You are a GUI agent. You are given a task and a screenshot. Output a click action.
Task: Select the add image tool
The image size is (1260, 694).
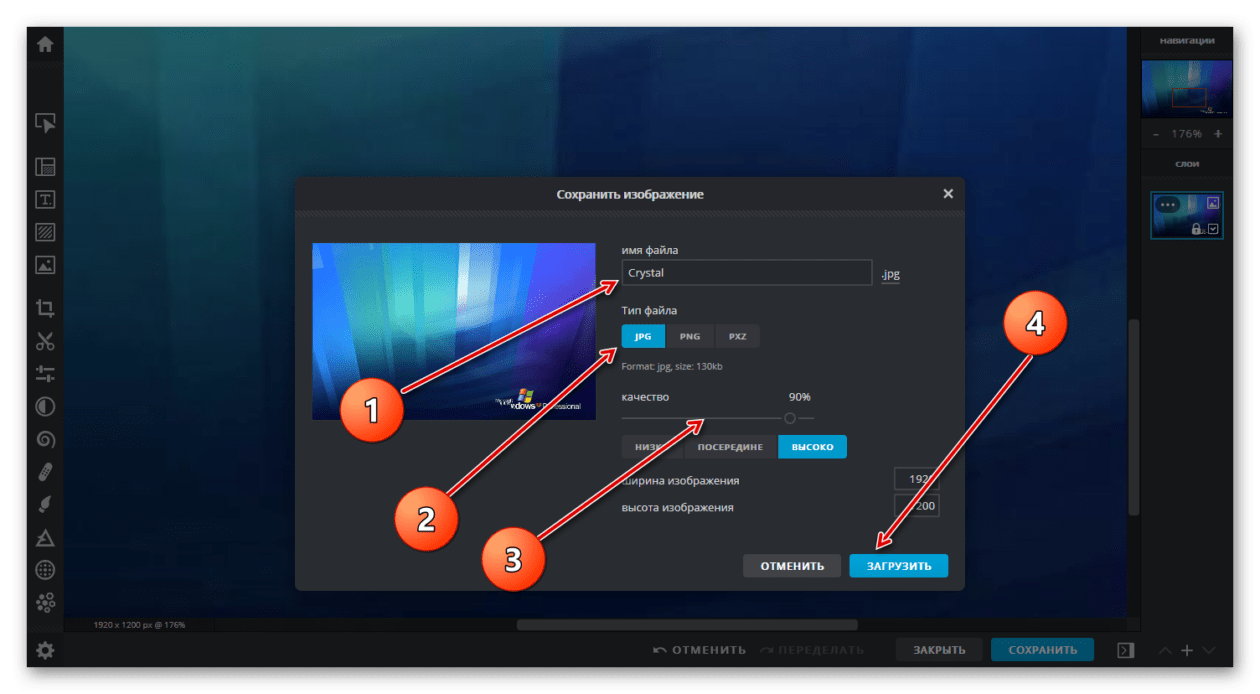click(45, 265)
